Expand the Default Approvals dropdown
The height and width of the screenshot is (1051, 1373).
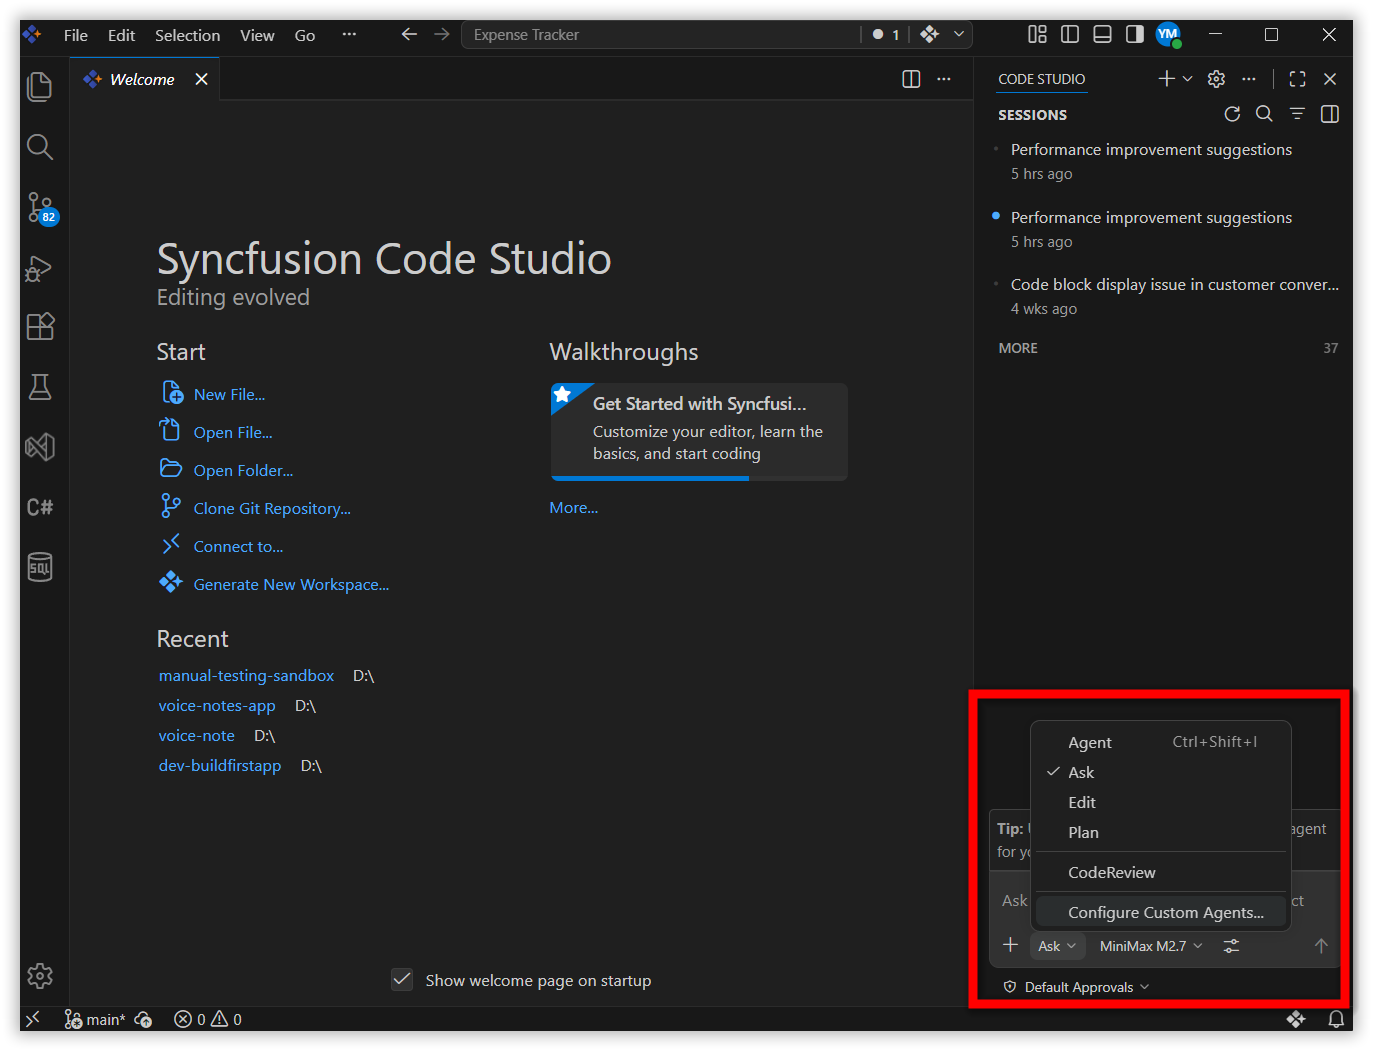[1077, 987]
